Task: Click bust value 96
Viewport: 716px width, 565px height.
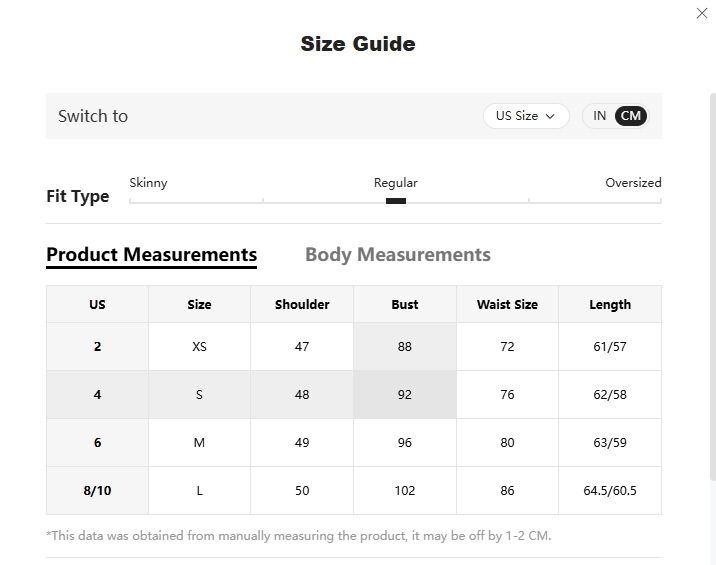Action: coord(405,443)
